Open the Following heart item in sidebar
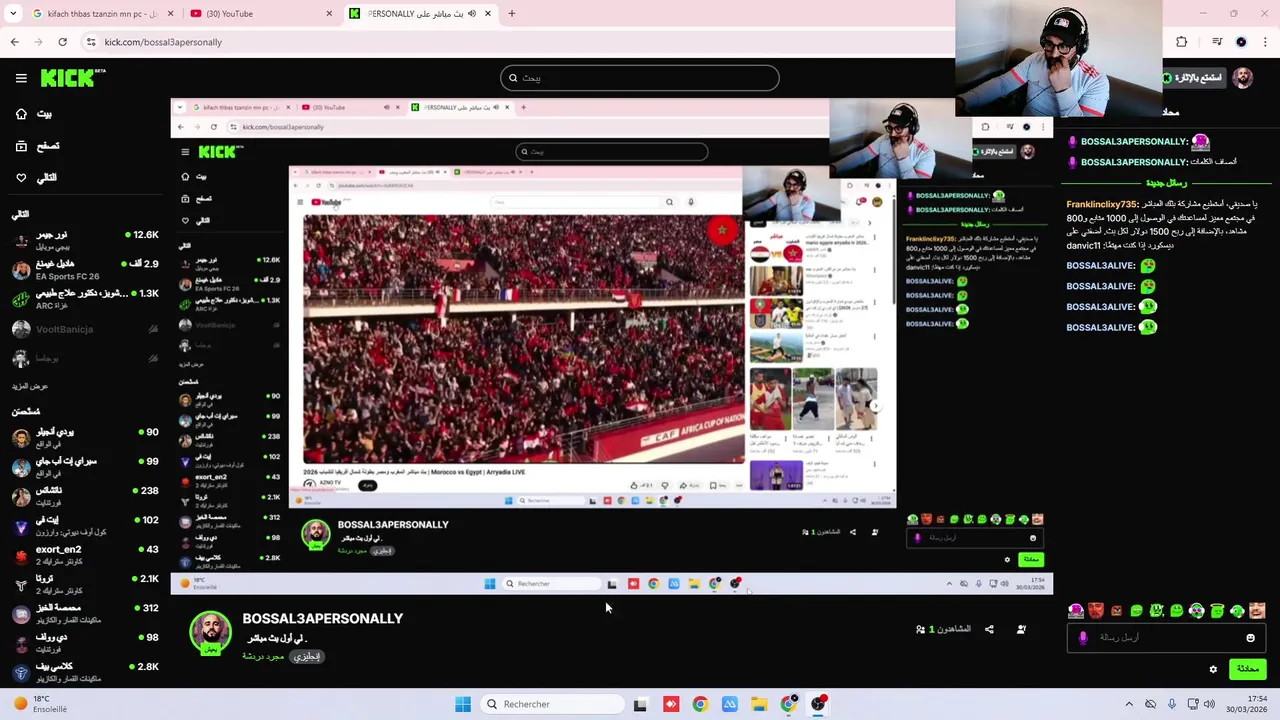The image size is (1280, 720). pos(35,177)
